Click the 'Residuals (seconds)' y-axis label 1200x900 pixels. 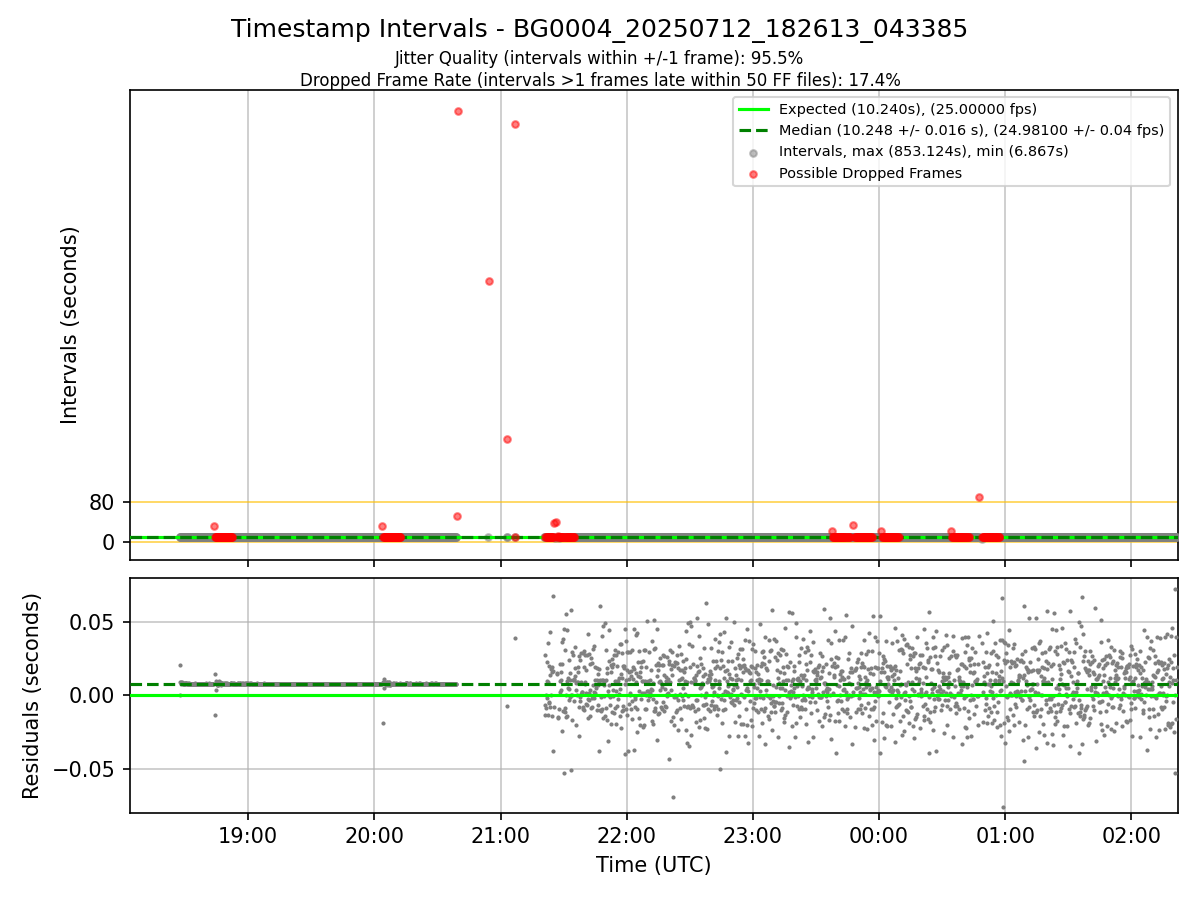(31, 696)
